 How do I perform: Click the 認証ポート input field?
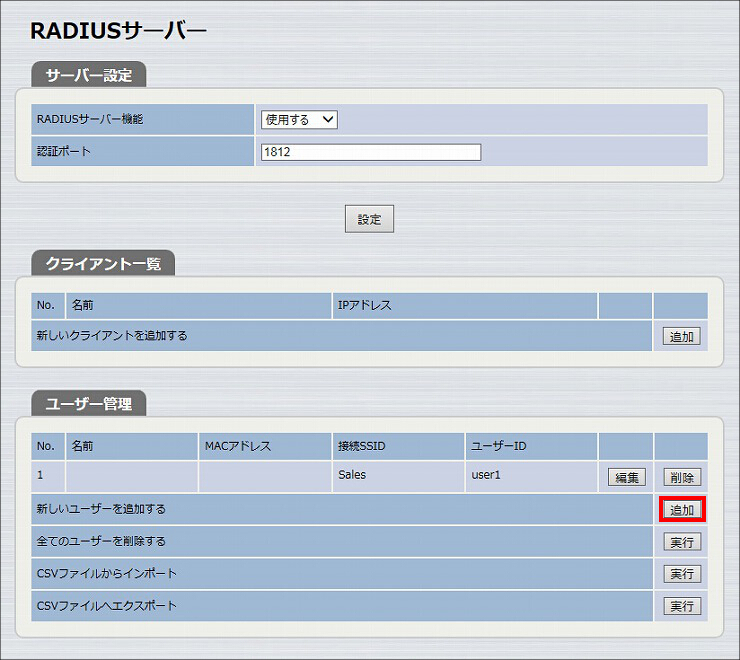371,152
